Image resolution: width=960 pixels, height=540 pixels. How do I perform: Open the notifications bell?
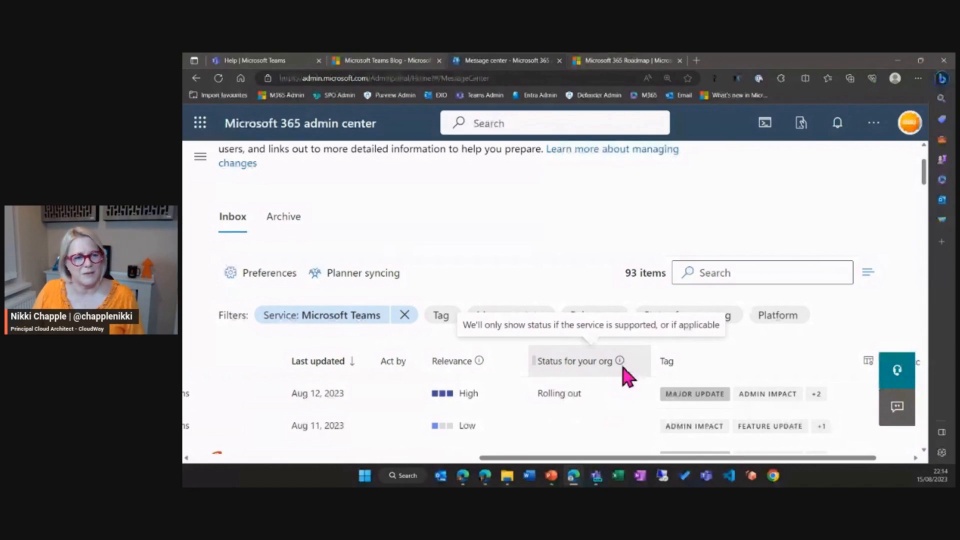pos(837,122)
